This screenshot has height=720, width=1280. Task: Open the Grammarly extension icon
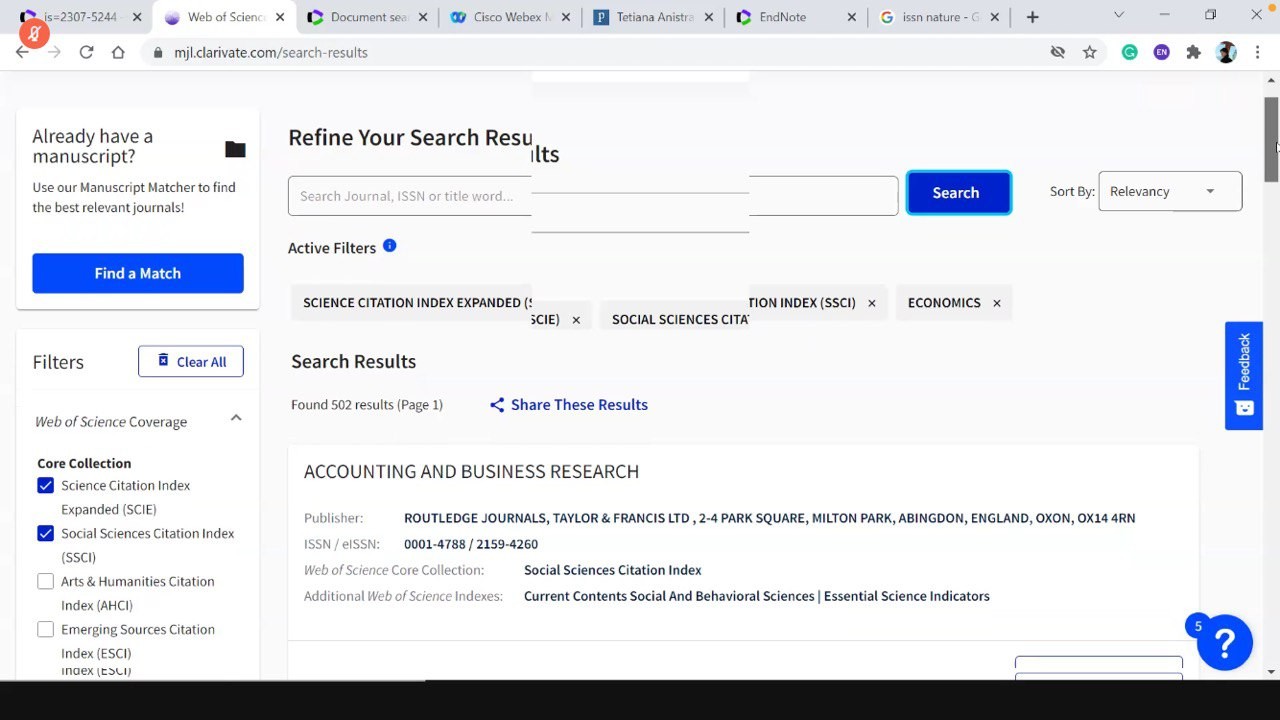click(x=1129, y=52)
